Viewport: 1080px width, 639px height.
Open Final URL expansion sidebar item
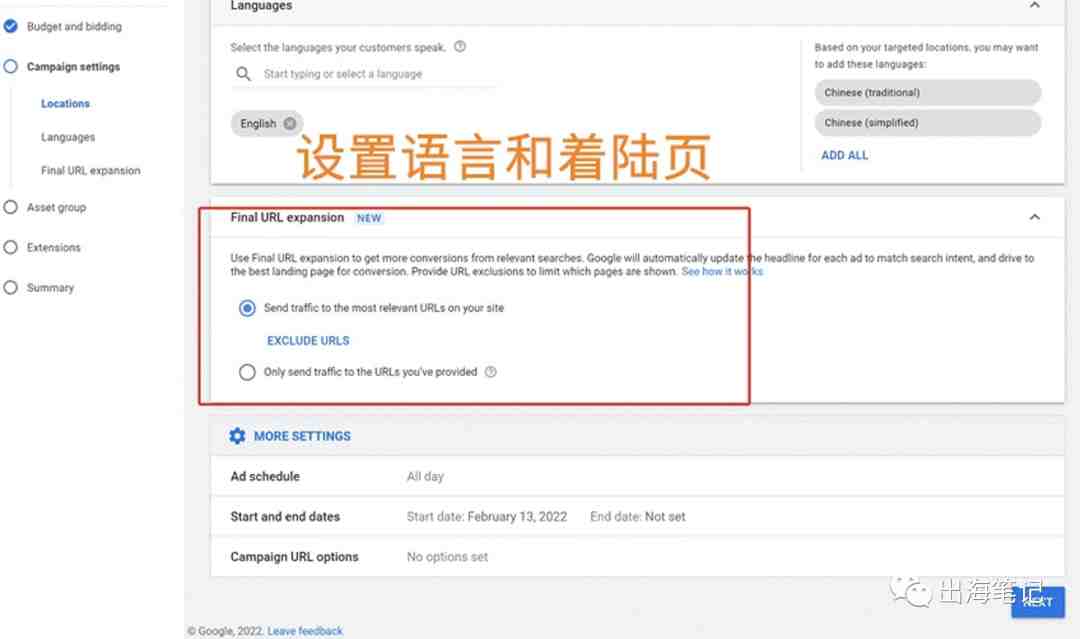coord(90,170)
